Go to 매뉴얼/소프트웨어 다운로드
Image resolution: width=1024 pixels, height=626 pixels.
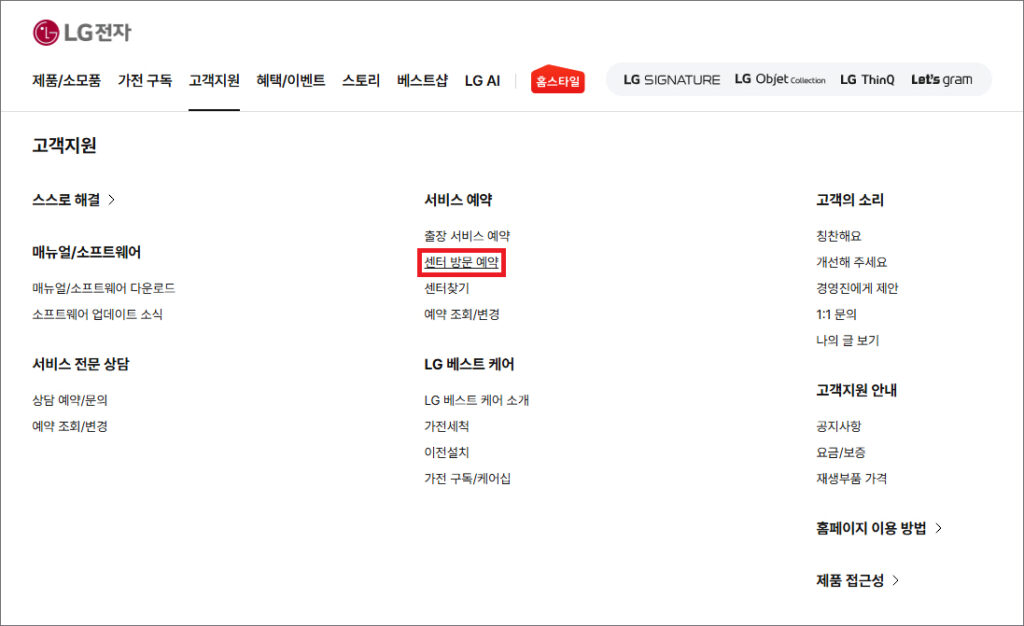(104, 288)
